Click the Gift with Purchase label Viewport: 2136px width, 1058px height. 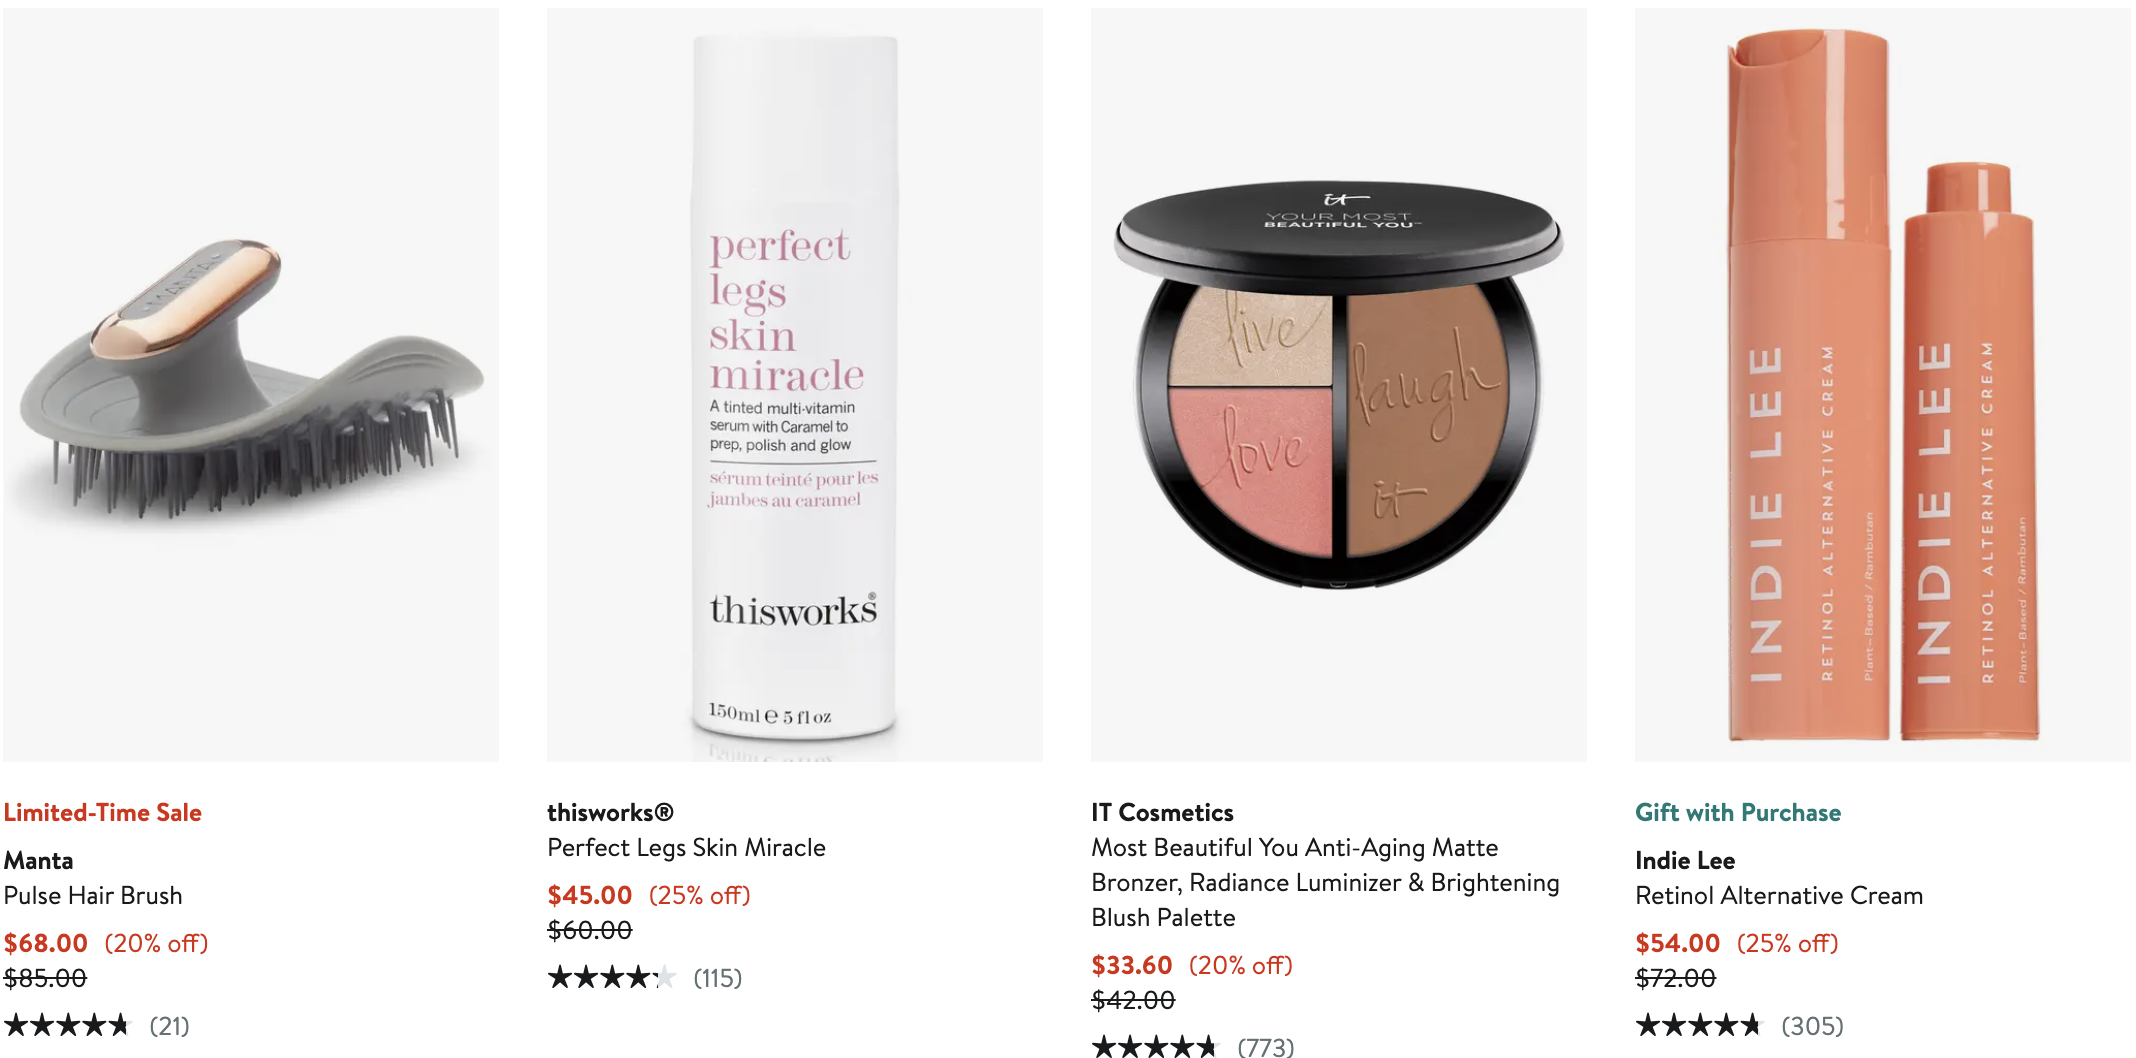pyautogui.click(x=1738, y=813)
